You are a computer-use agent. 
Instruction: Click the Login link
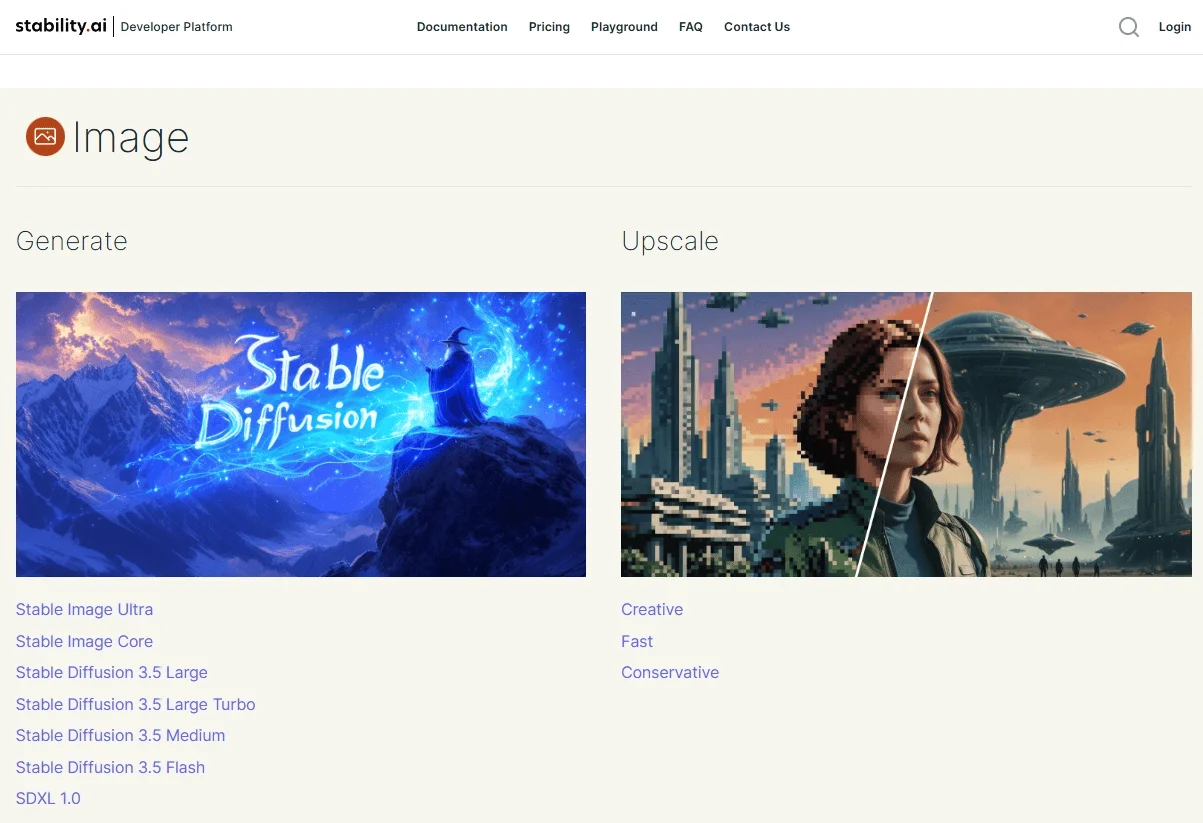1175,27
